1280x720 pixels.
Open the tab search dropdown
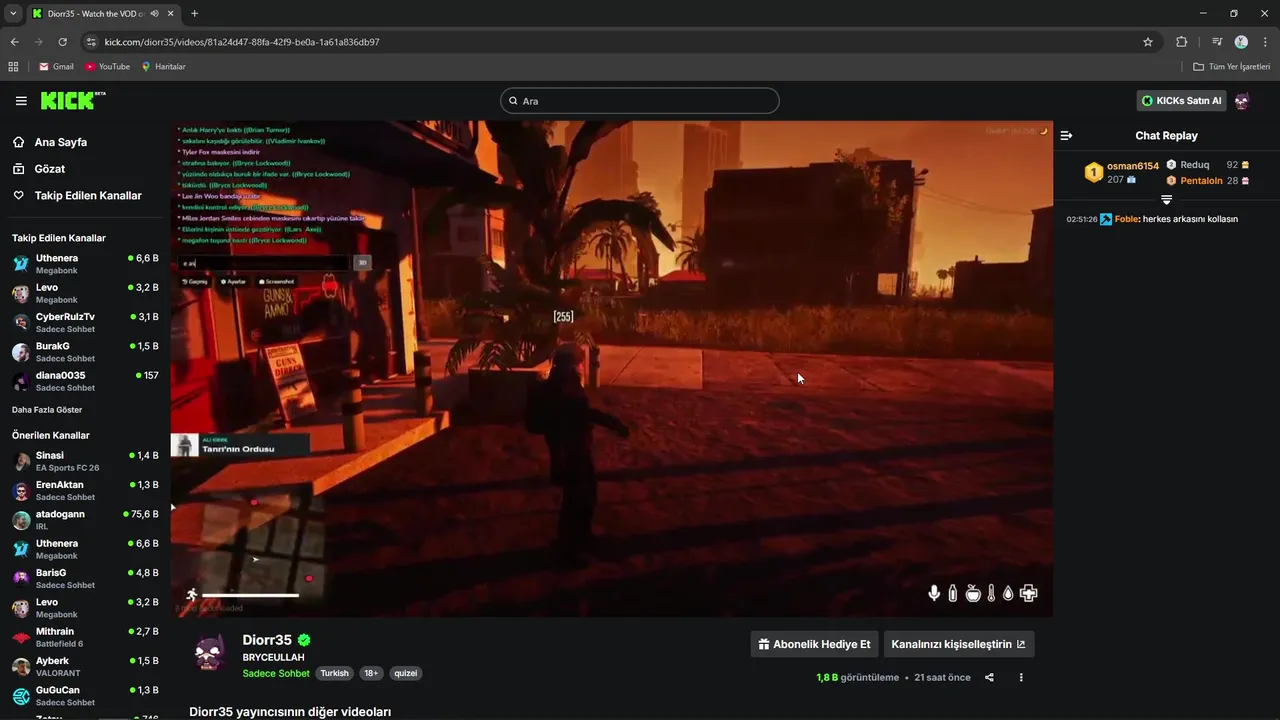click(x=13, y=13)
